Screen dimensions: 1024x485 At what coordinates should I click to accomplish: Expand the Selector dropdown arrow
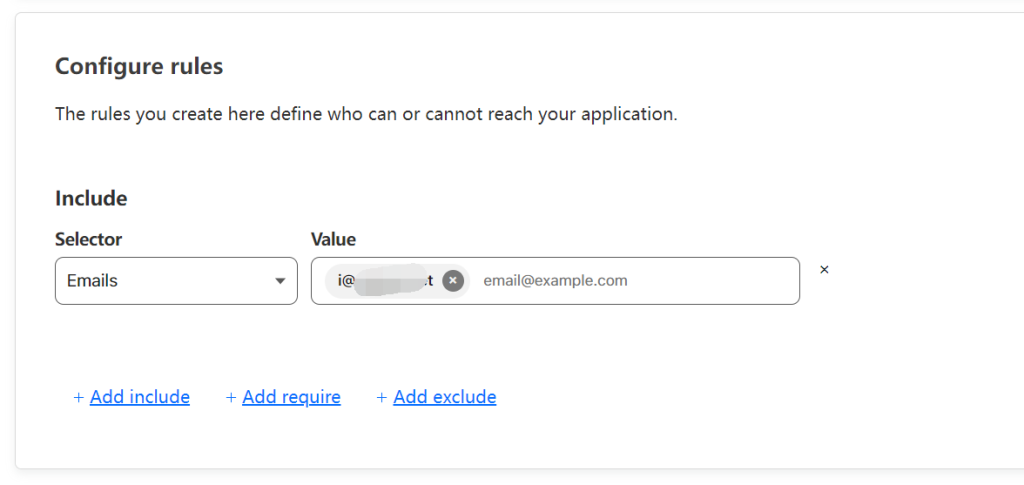(280, 281)
